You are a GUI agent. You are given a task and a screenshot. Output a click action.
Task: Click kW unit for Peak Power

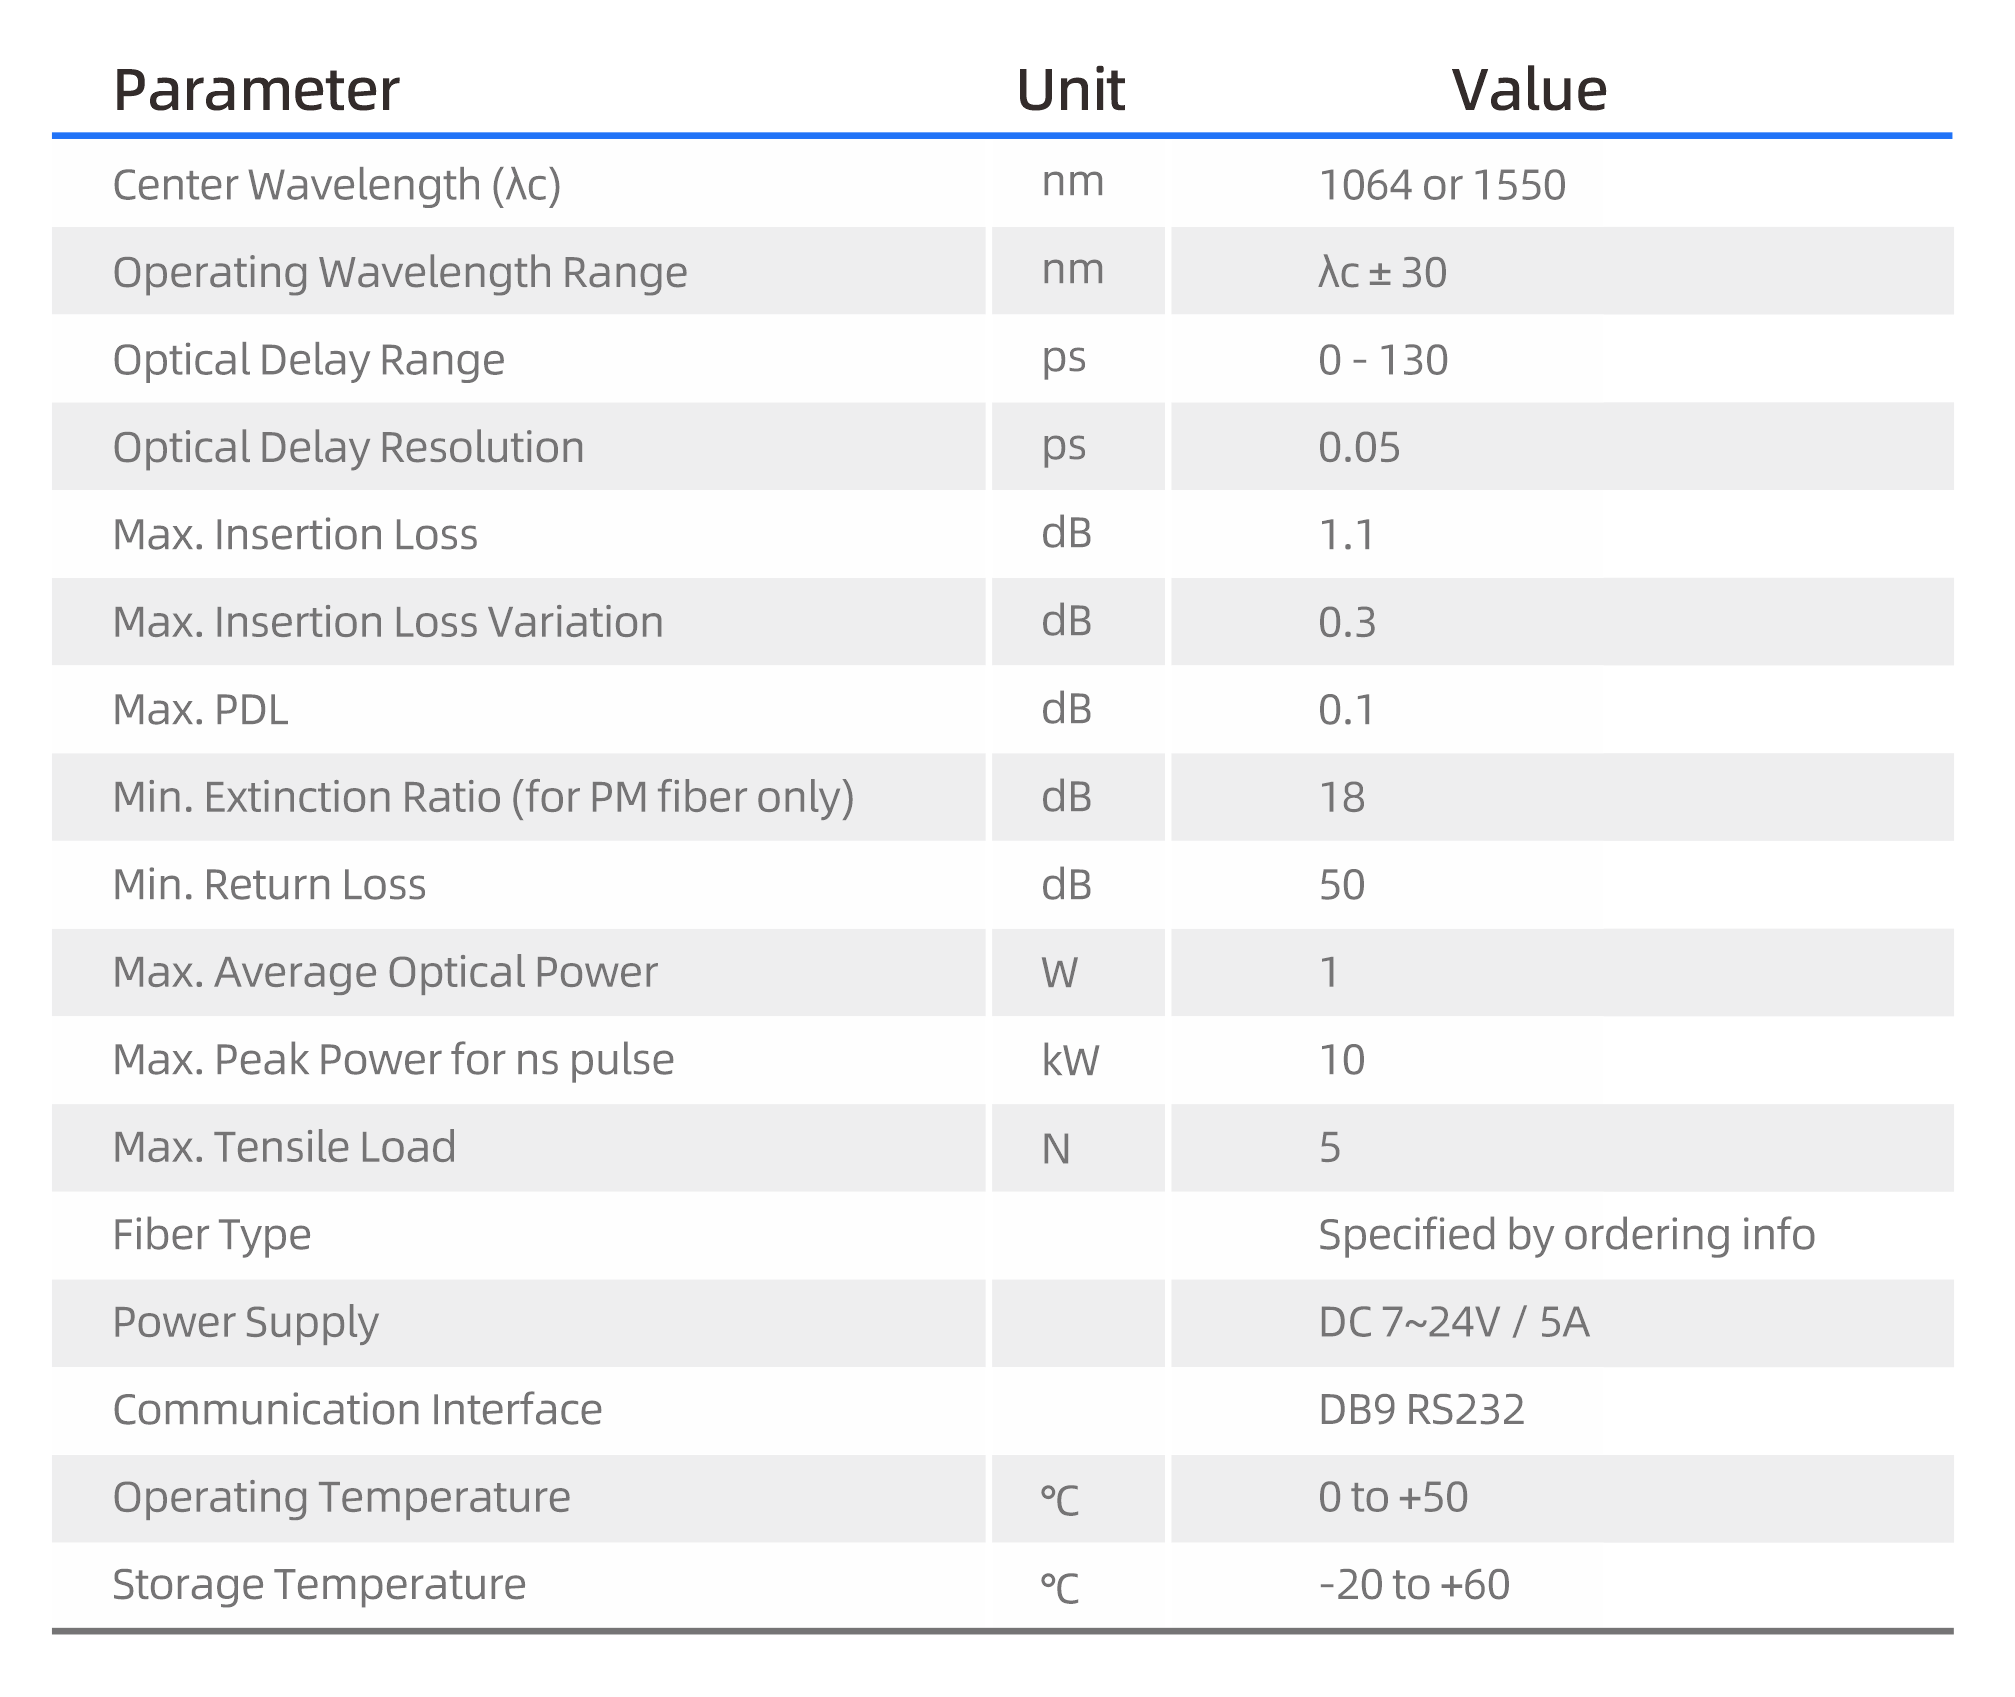click(1069, 1060)
